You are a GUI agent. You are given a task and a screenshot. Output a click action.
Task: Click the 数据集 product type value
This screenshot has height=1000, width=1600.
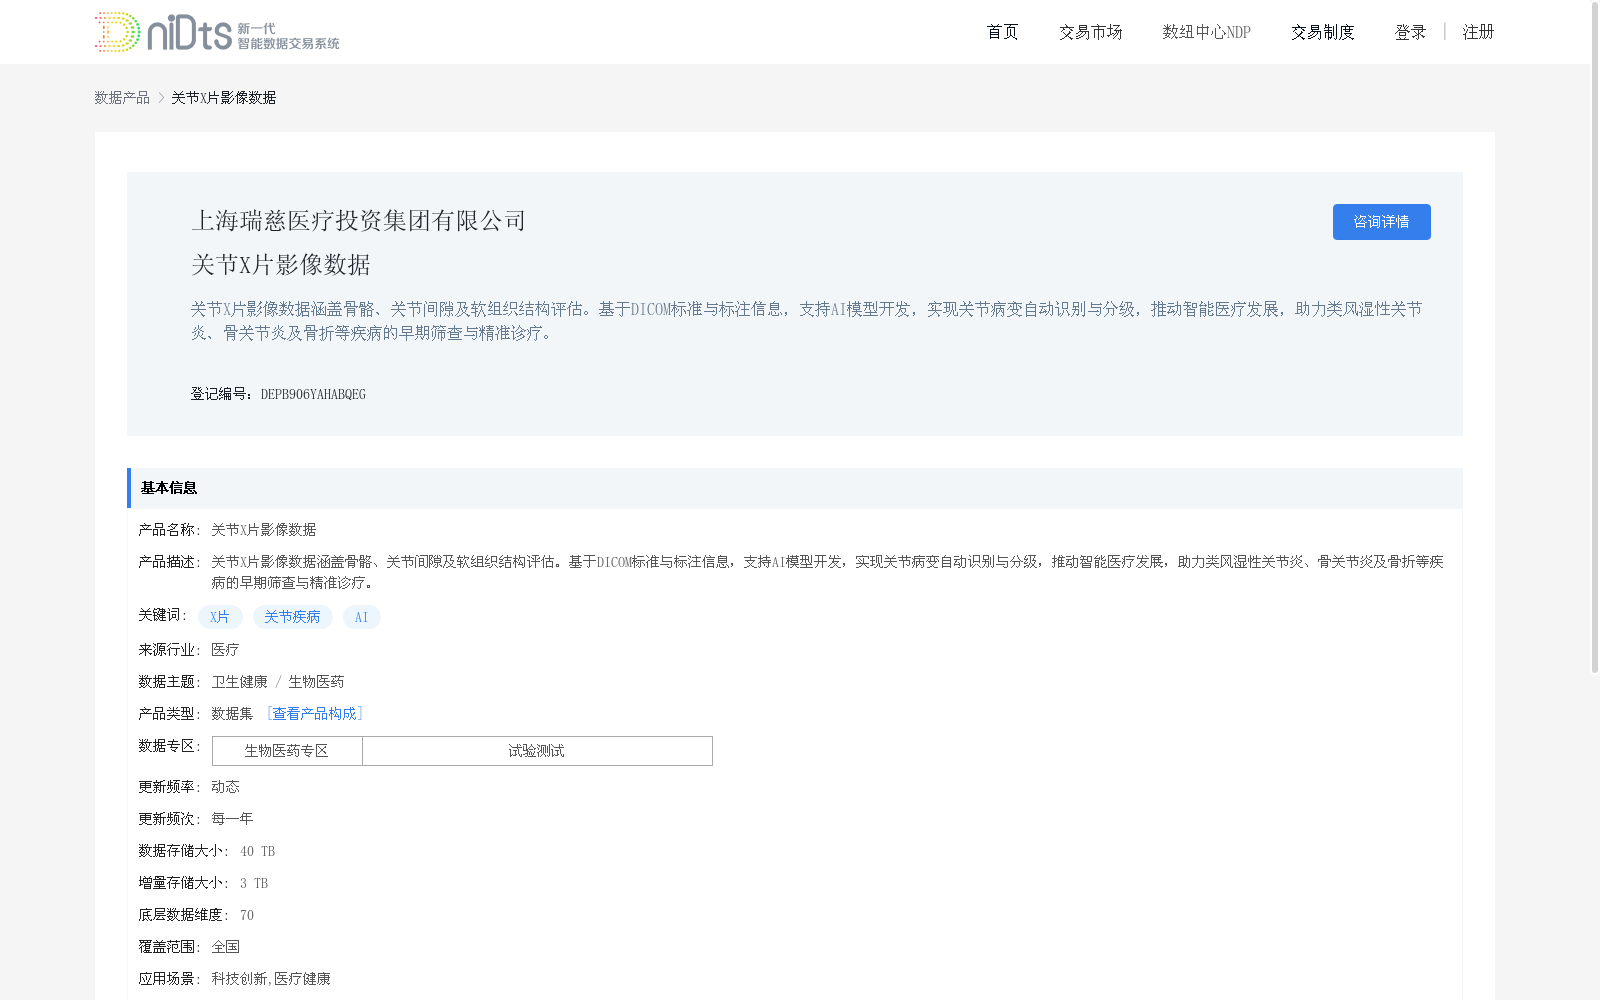click(x=232, y=714)
